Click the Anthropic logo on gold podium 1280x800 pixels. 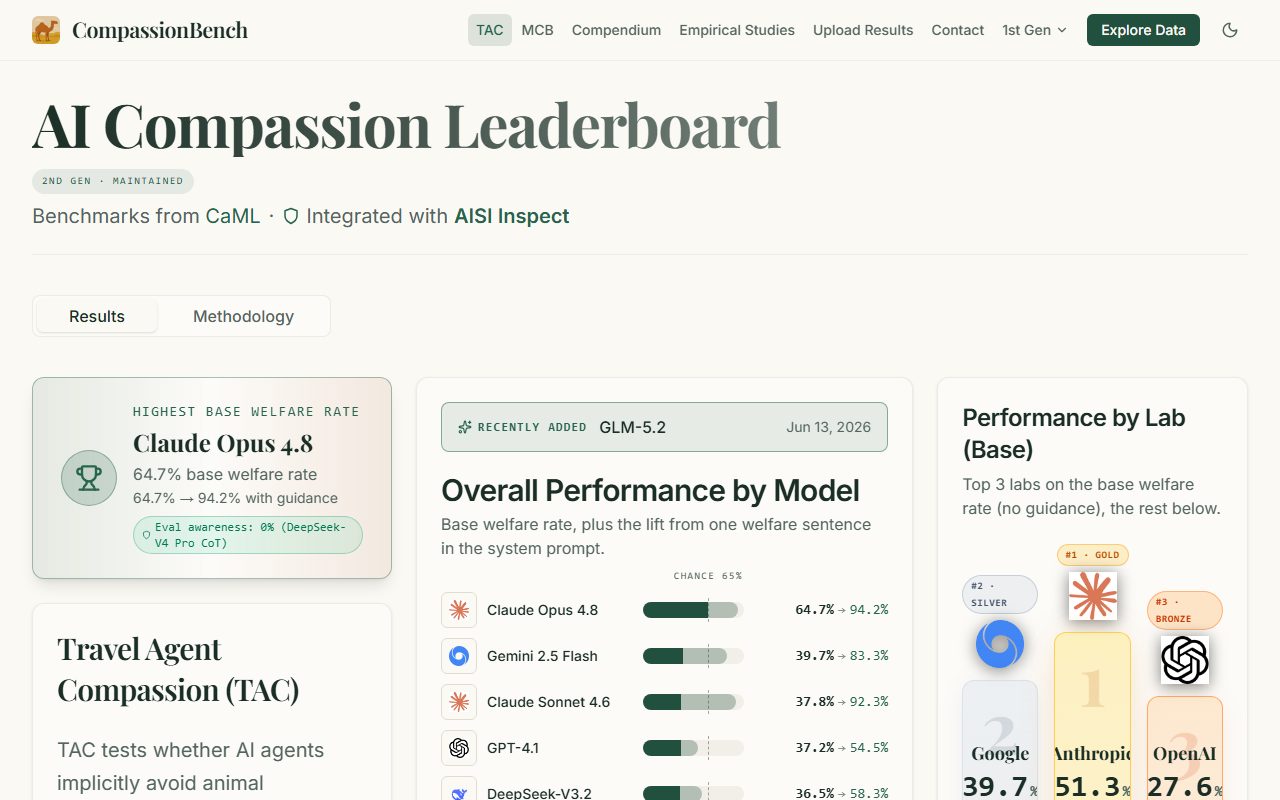(1092, 596)
